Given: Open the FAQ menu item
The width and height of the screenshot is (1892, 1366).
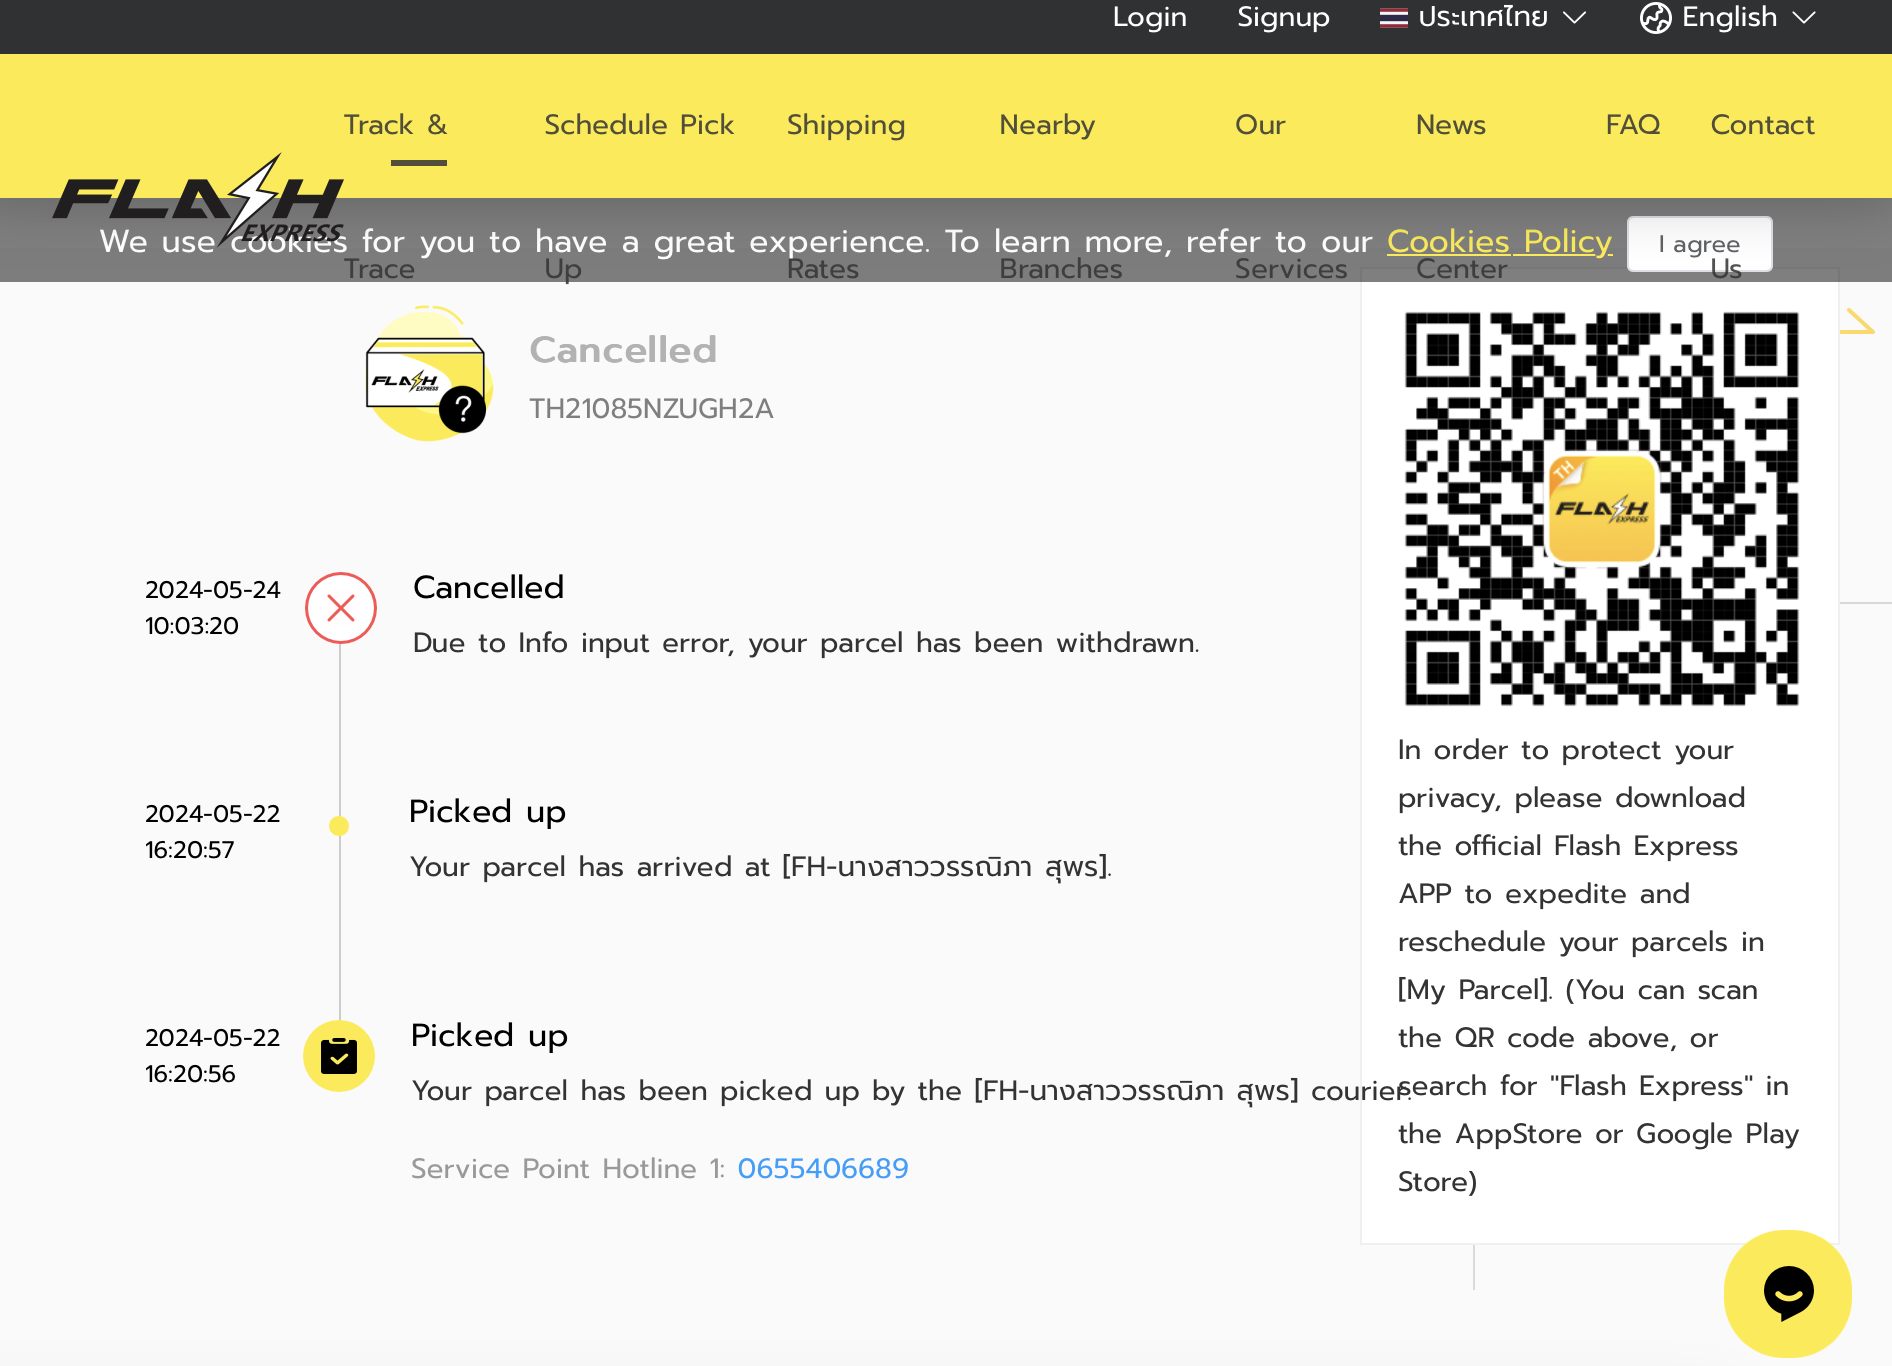Looking at the screenshot, I should click(1633, 125).
